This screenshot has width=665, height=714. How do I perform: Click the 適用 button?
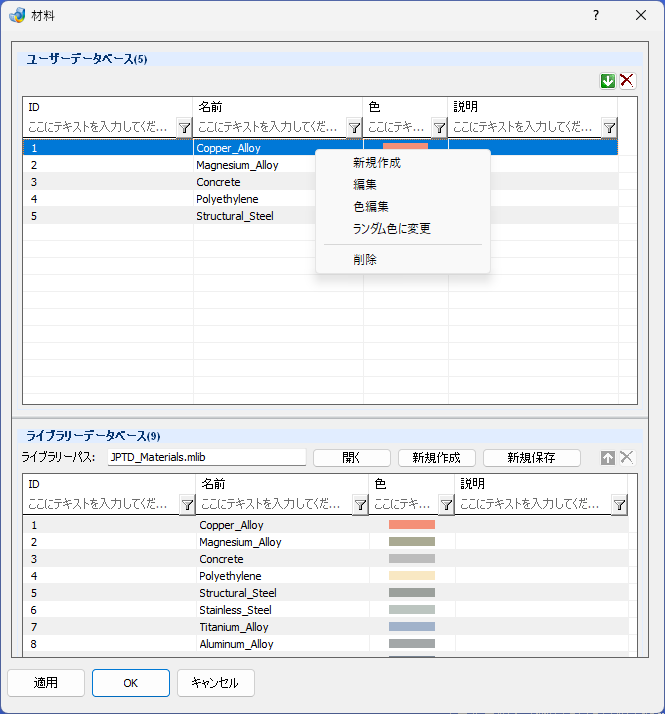click(x=46, y=683)
